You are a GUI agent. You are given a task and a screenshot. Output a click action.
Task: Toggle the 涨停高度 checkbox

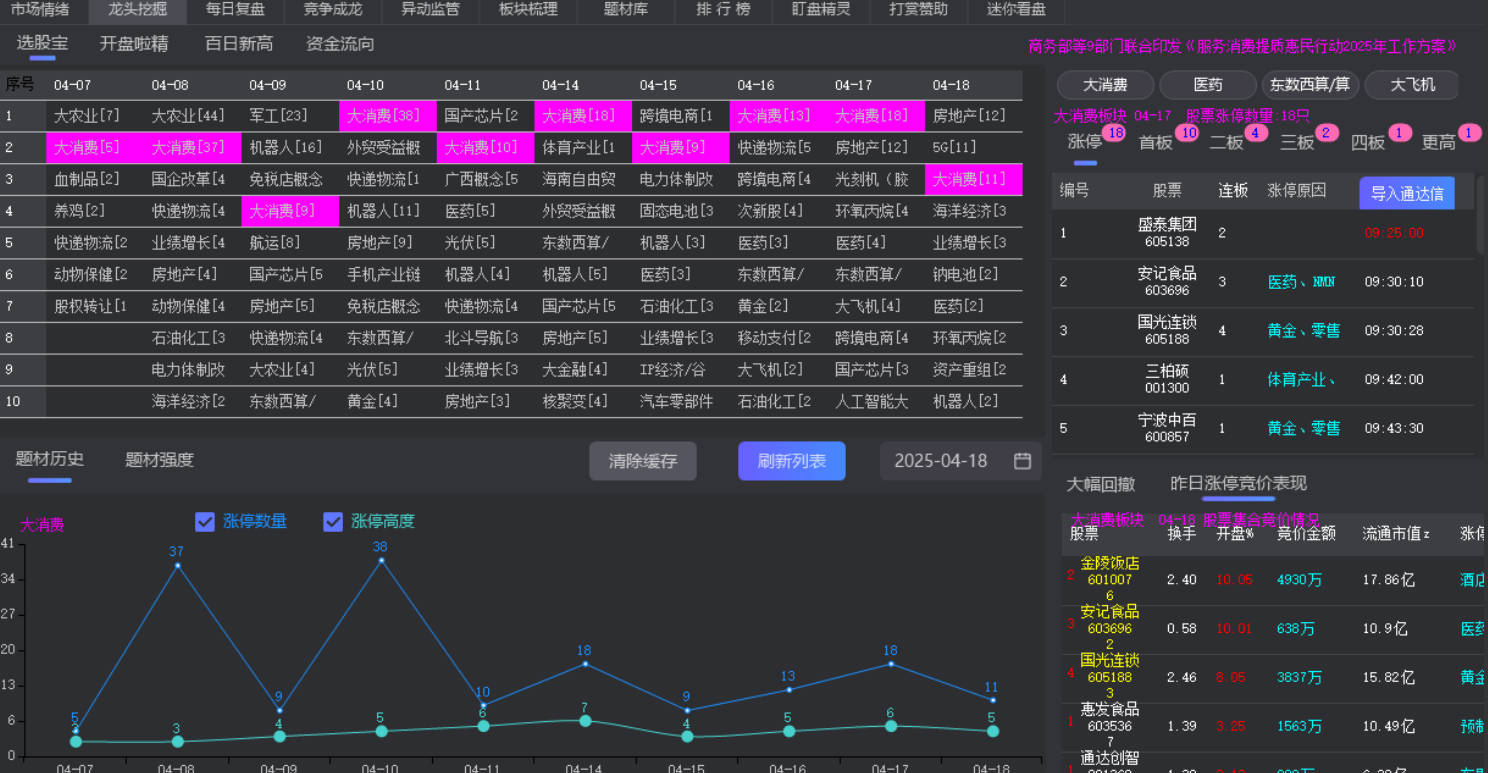[x=333, y=522]
